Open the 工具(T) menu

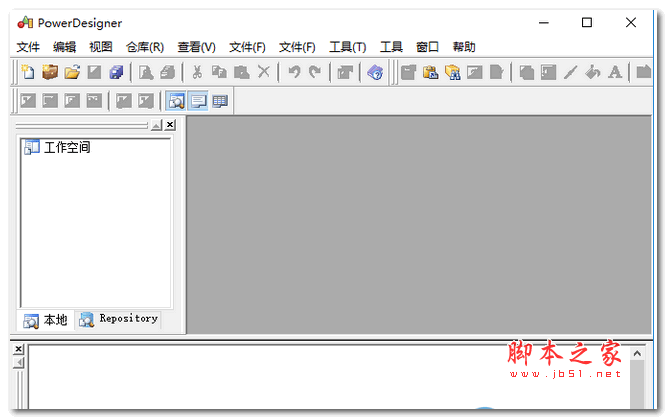click(x=347, y=47)
